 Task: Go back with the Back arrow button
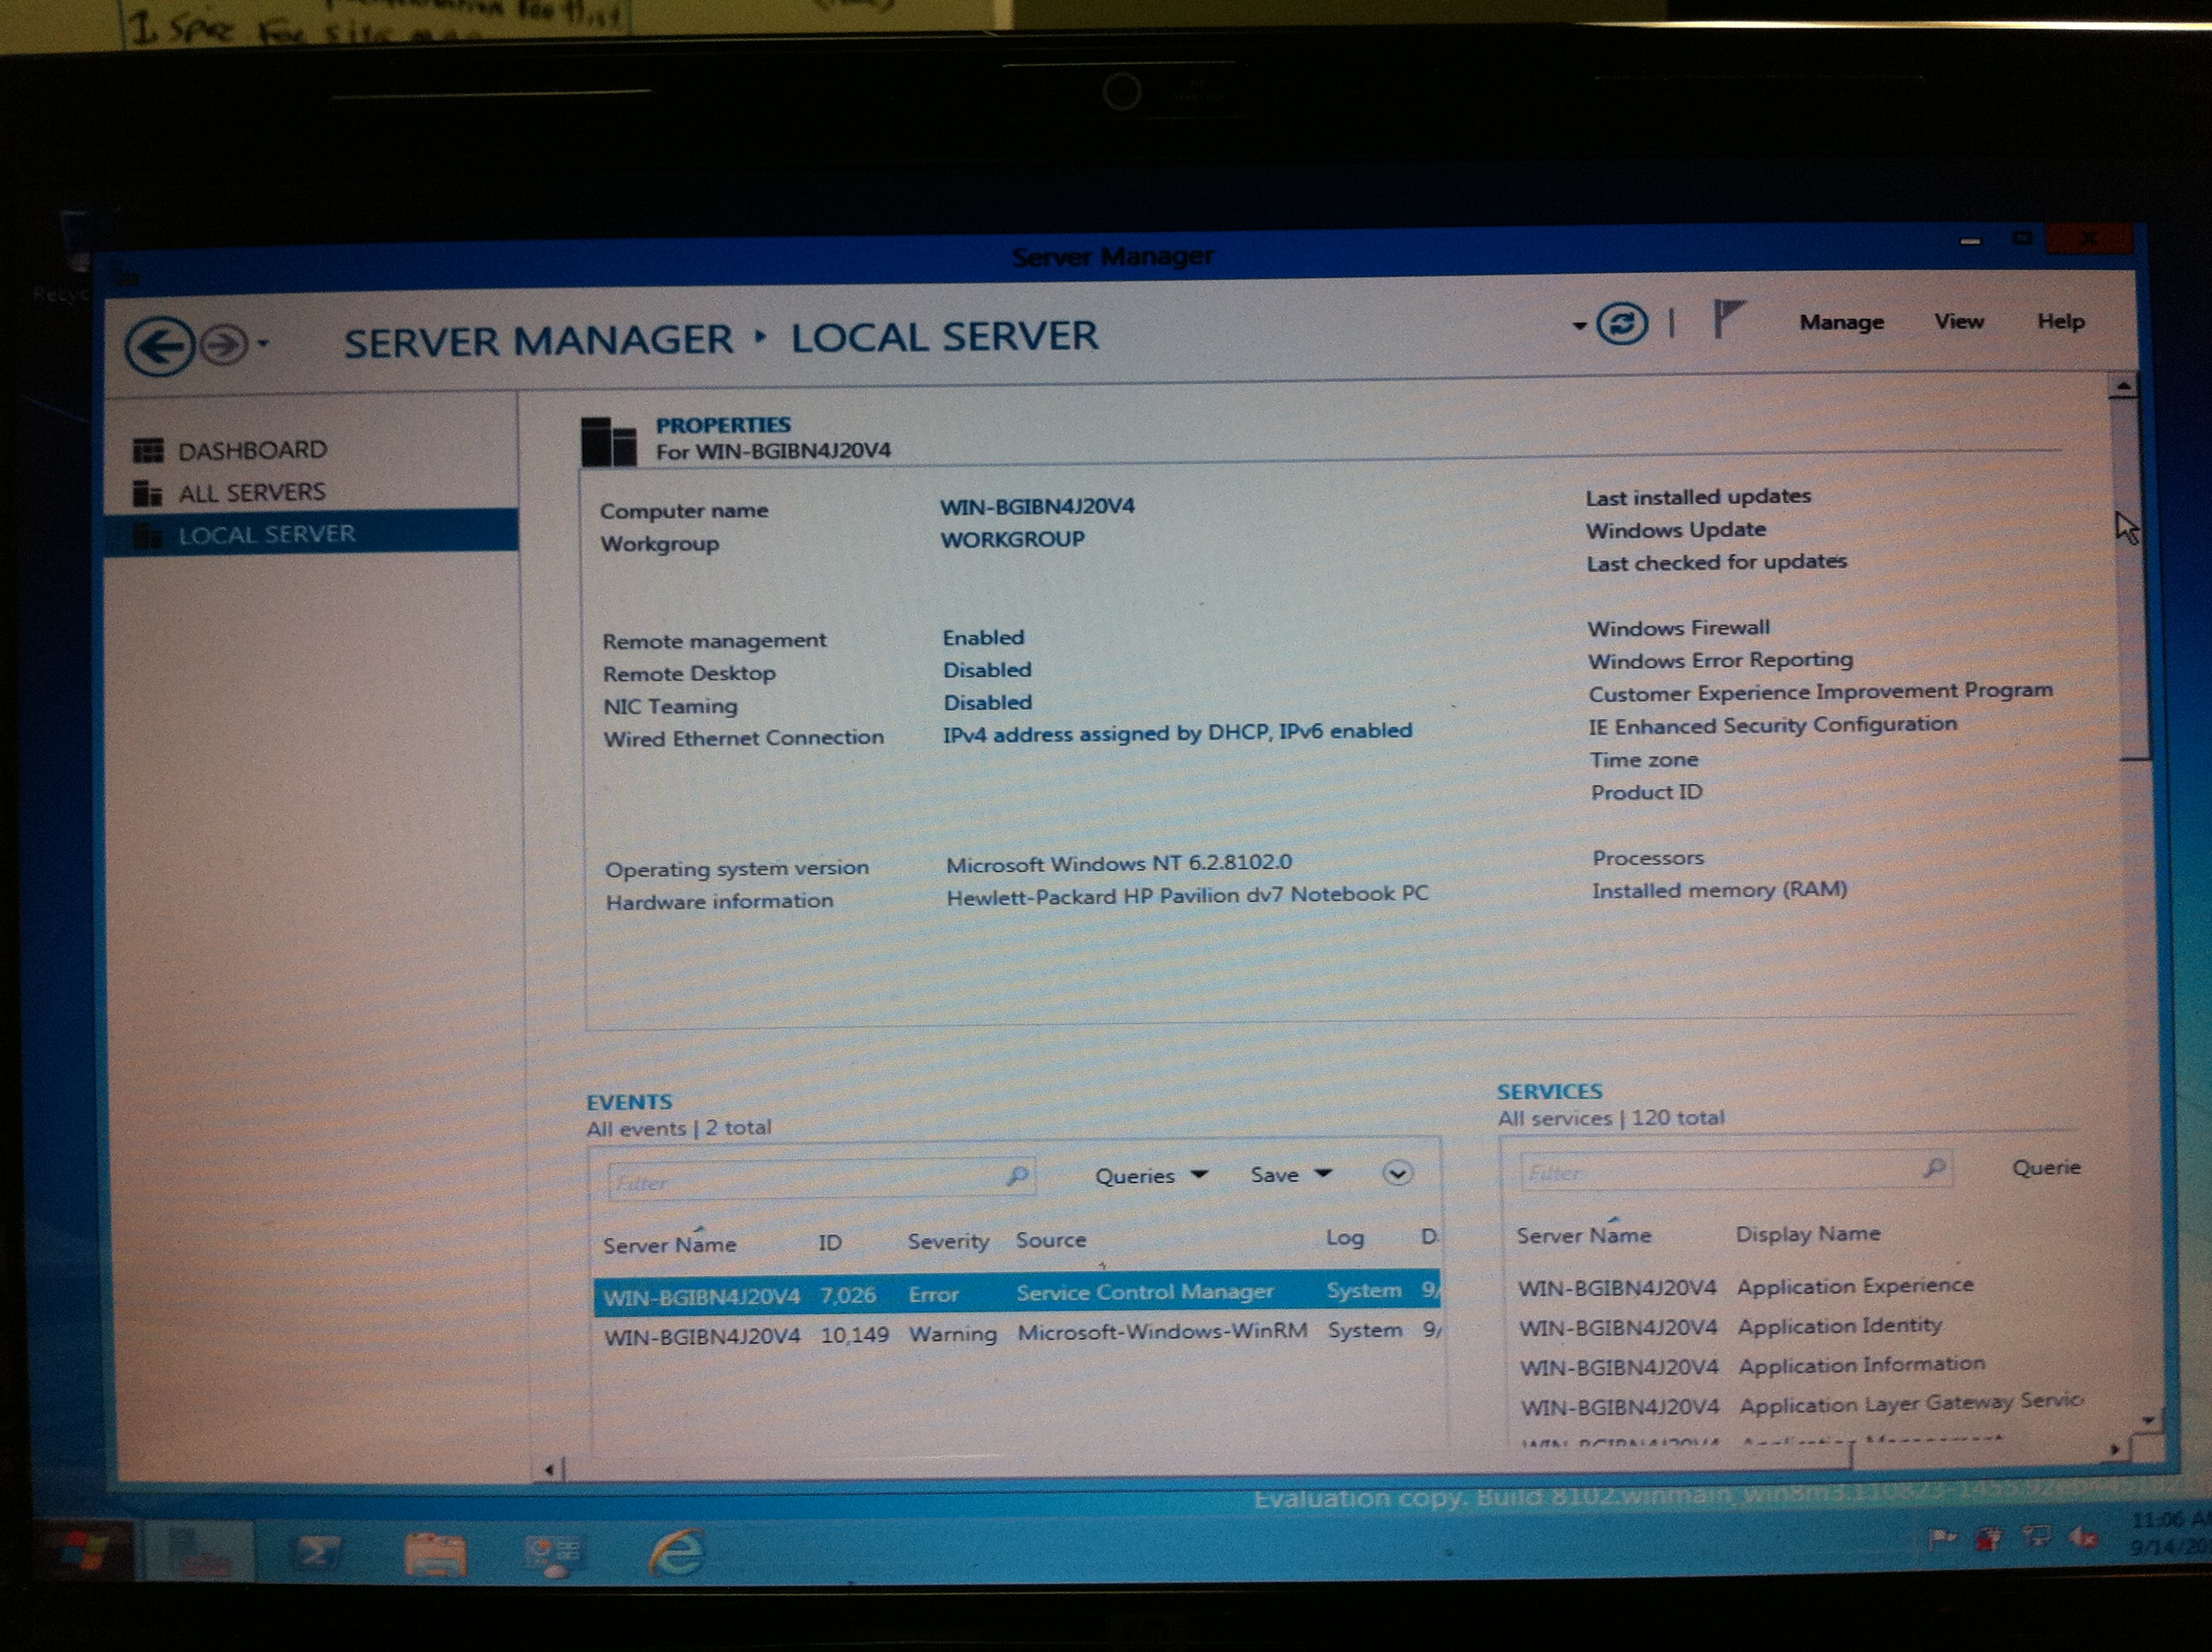coord(159,346)
